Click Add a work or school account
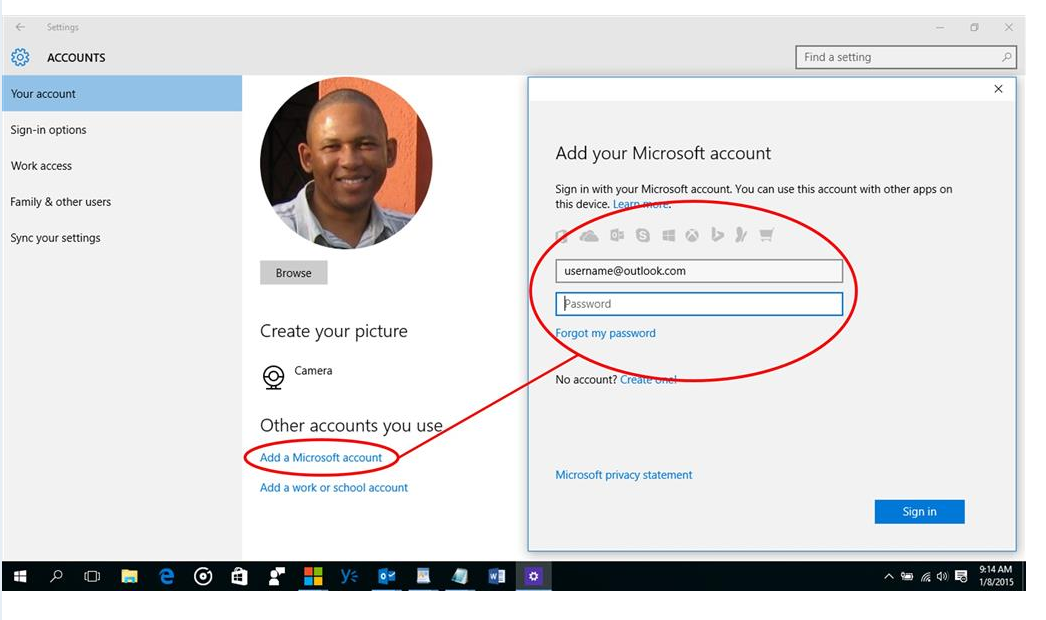 point(334,488)
